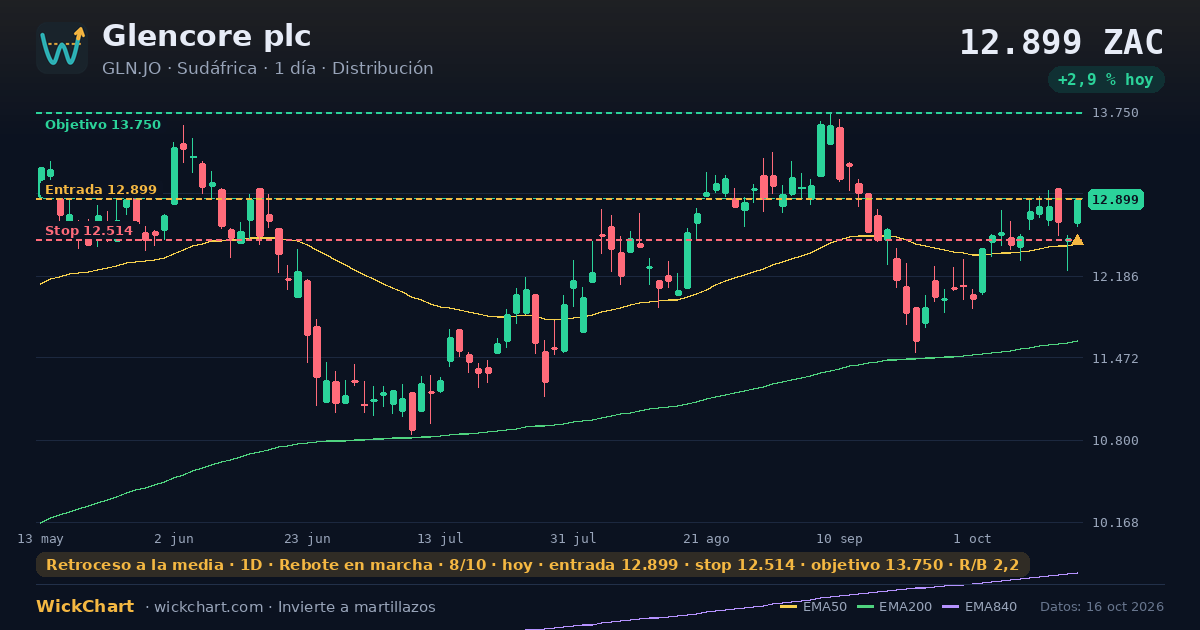Click the 12.186 axis value
The width and height of the screenshot is (1200, 630).
(x=1114, y=276)
